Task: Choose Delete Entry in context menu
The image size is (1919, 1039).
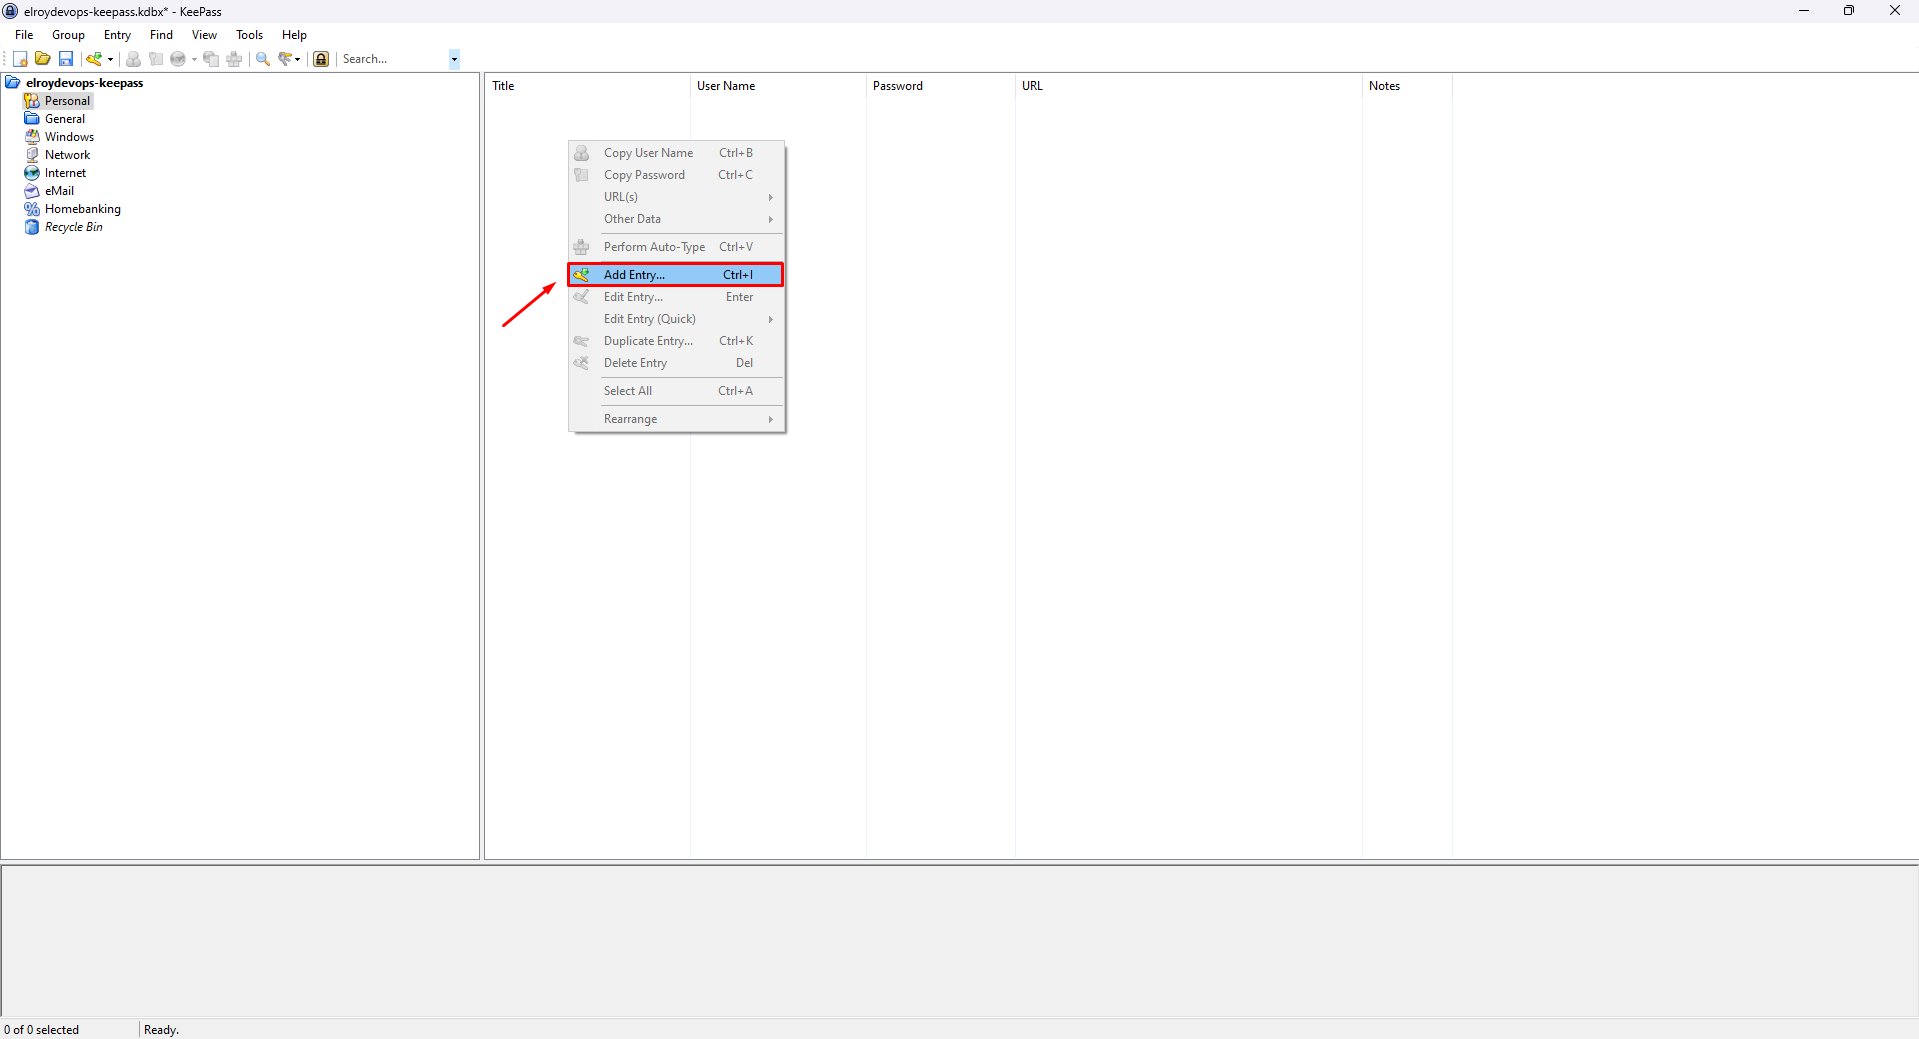Action: coord(676,363)
